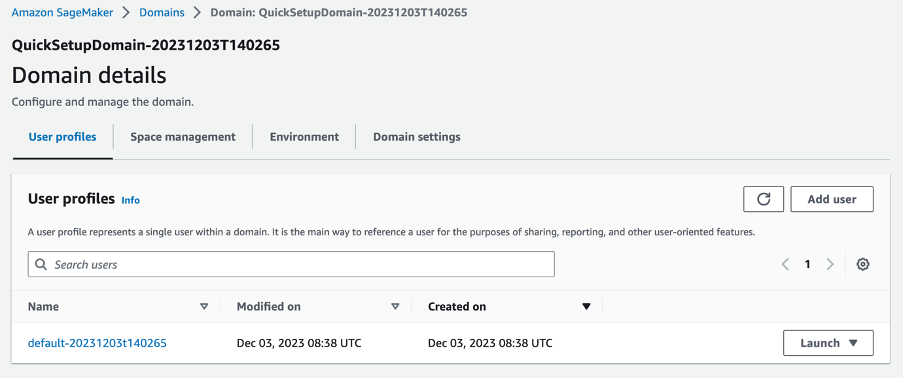Go to next page arrow

830,264
